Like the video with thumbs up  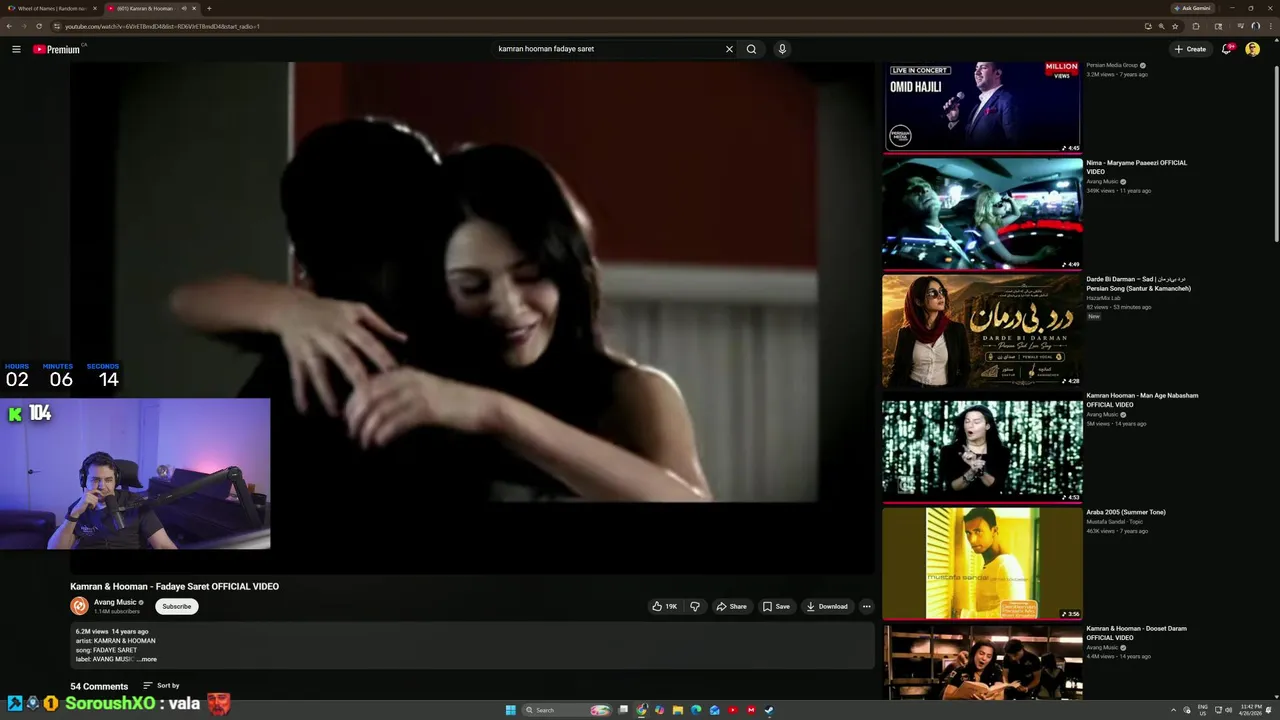(665, 606)
